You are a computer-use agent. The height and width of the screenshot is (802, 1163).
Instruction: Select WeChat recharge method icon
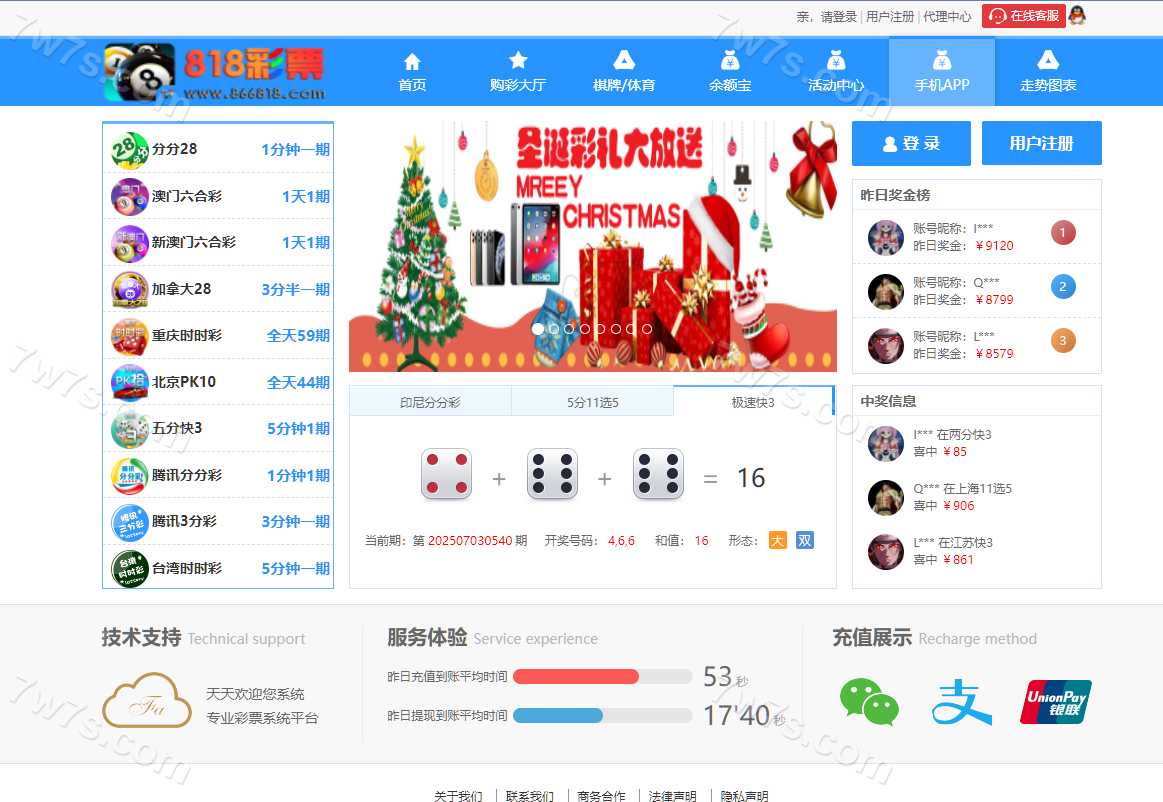(868, 702)
